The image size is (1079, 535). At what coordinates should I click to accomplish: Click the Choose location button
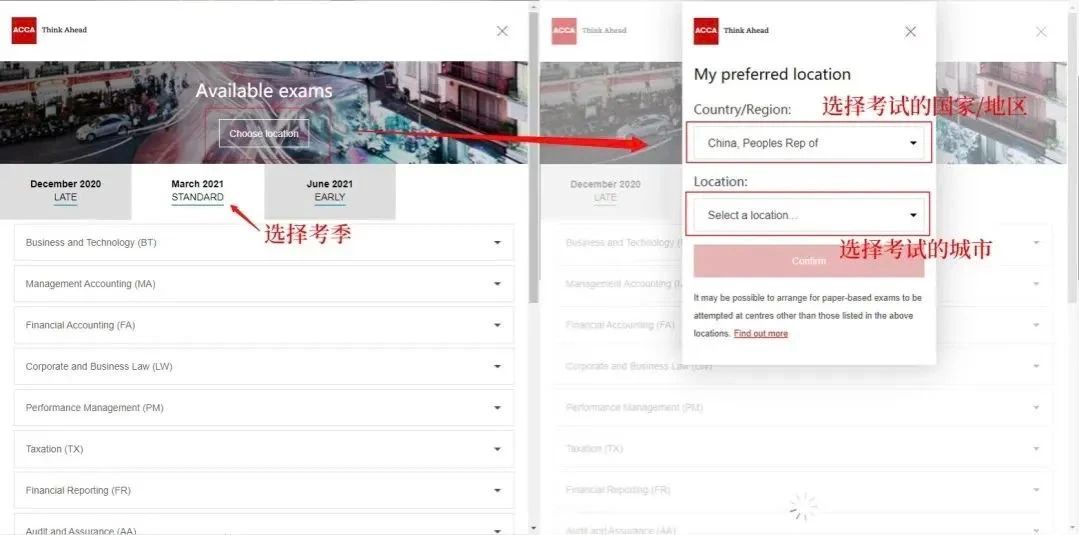264,134
